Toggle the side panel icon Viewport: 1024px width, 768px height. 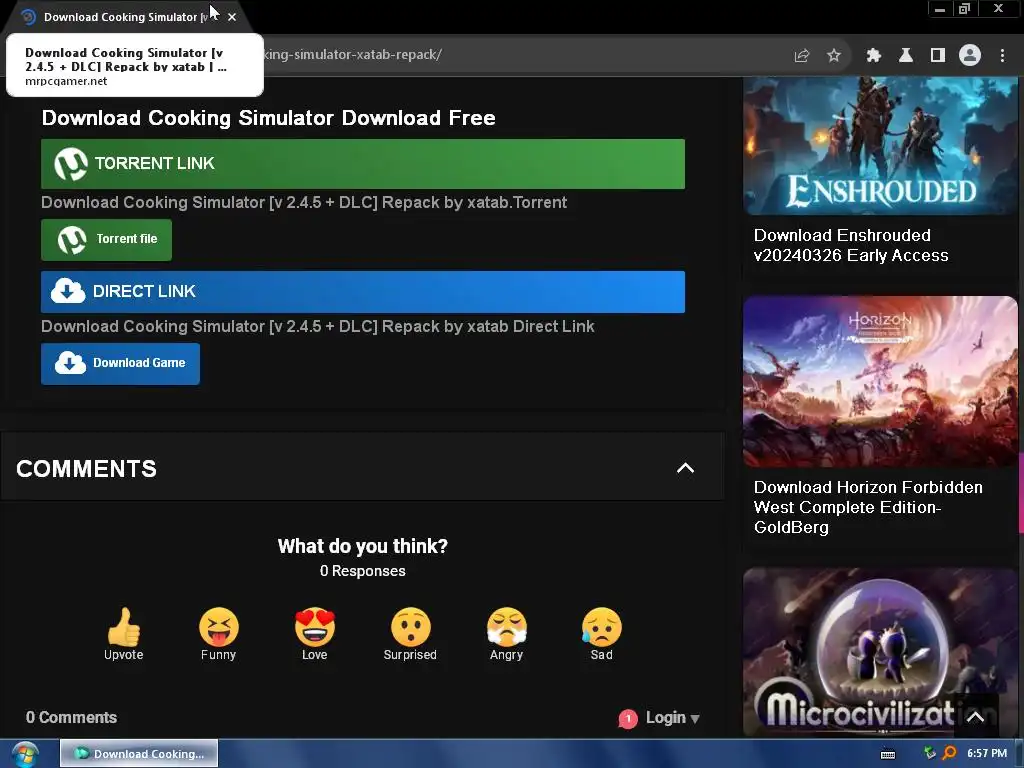pos(938,56)
